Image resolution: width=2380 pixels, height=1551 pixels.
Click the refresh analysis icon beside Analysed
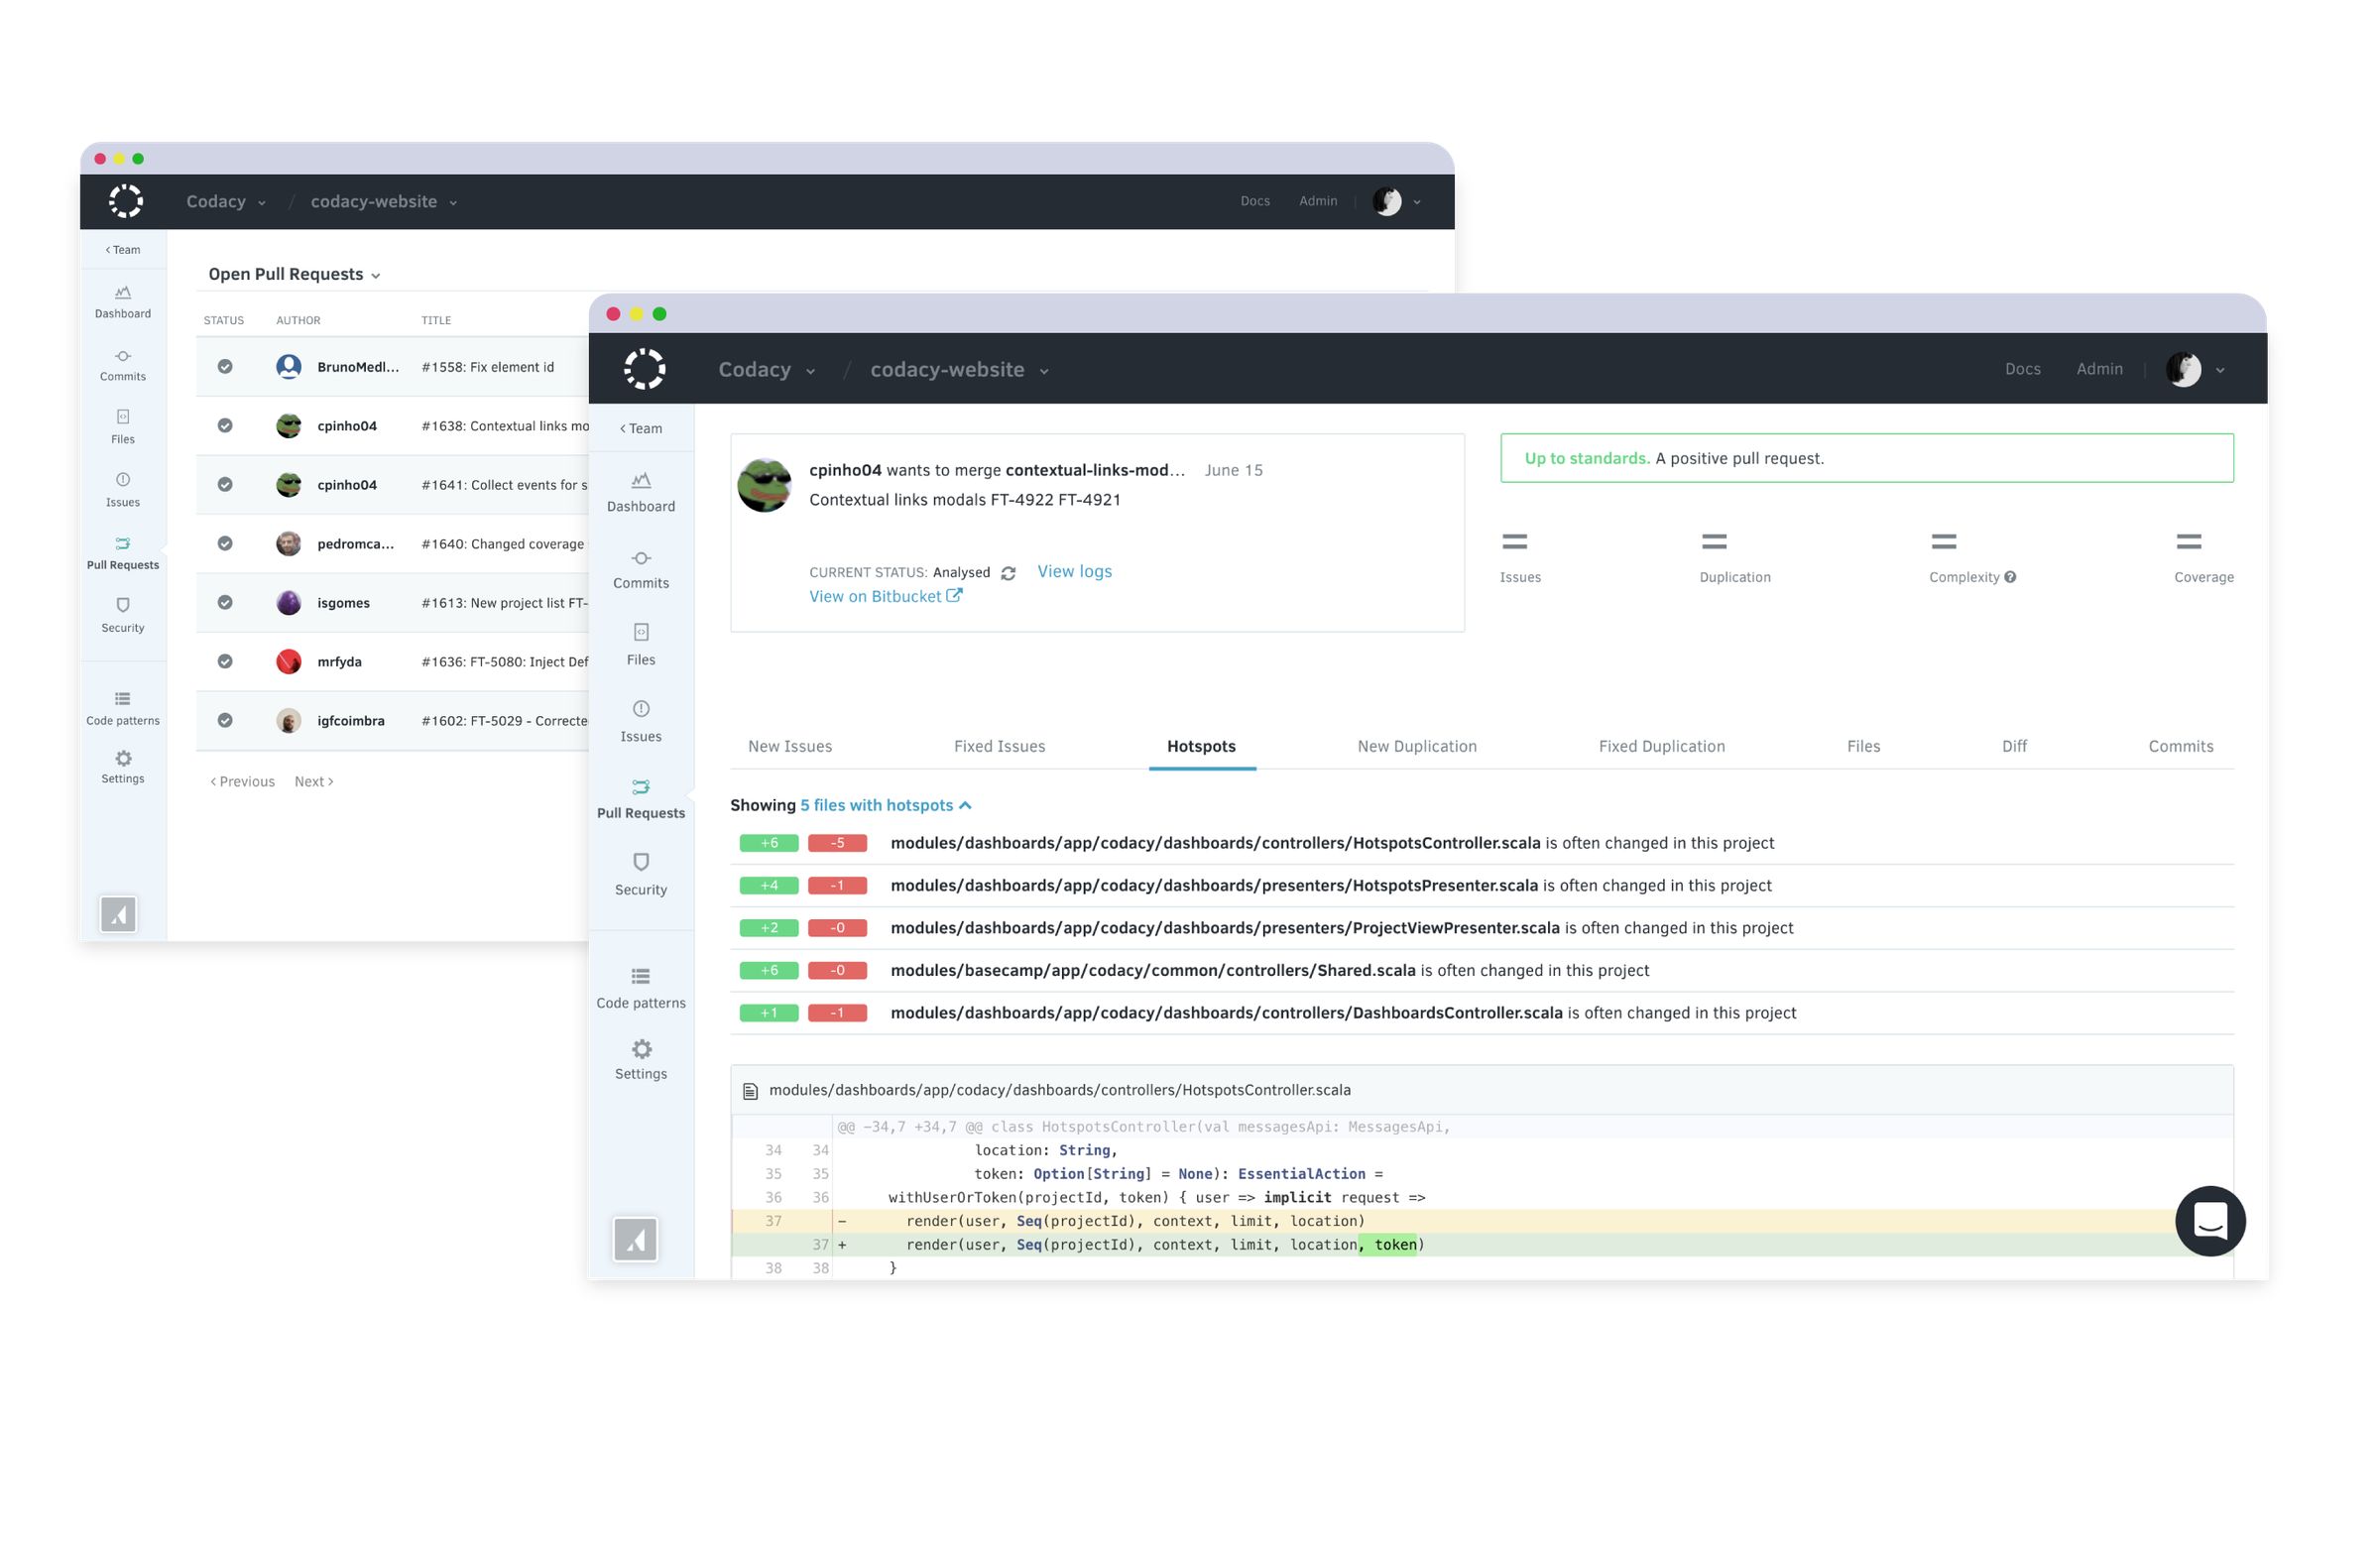tap(1008, 573)
